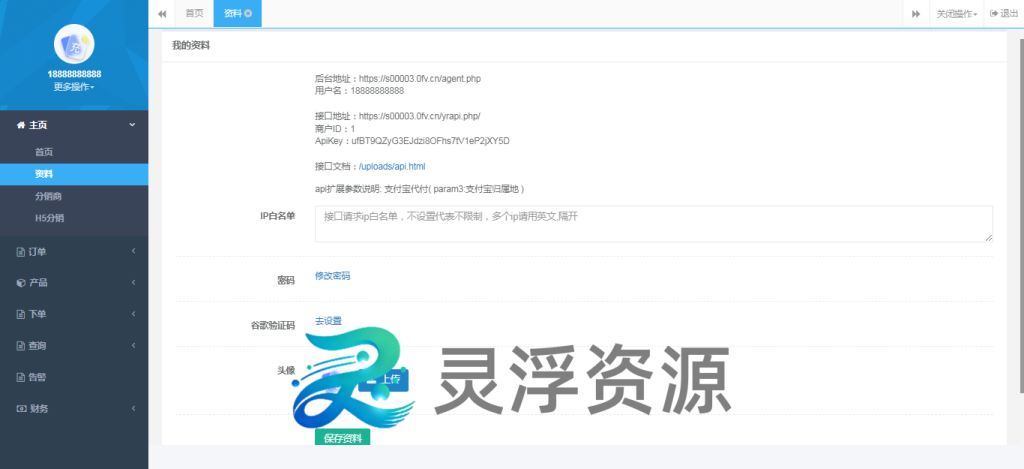Click the 去设置 link for 谷歌验证码

tap(328, 321)
